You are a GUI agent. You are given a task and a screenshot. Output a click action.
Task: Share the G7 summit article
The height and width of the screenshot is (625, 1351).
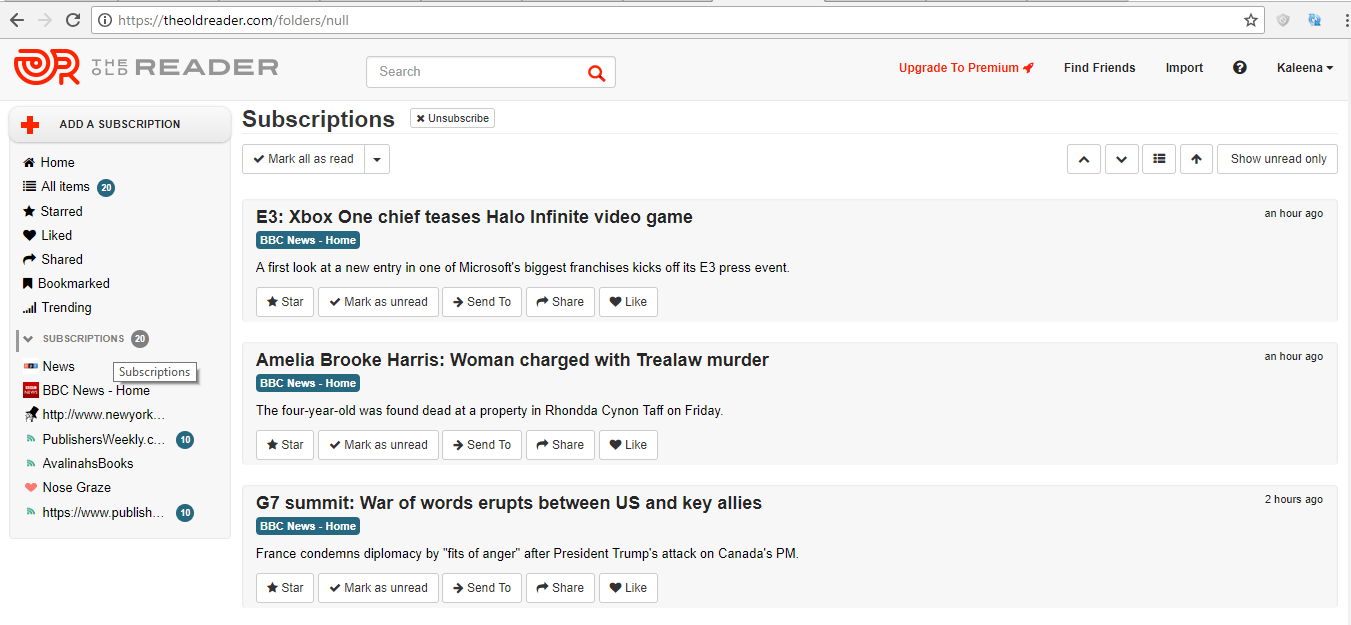click(x=560, y=588)
